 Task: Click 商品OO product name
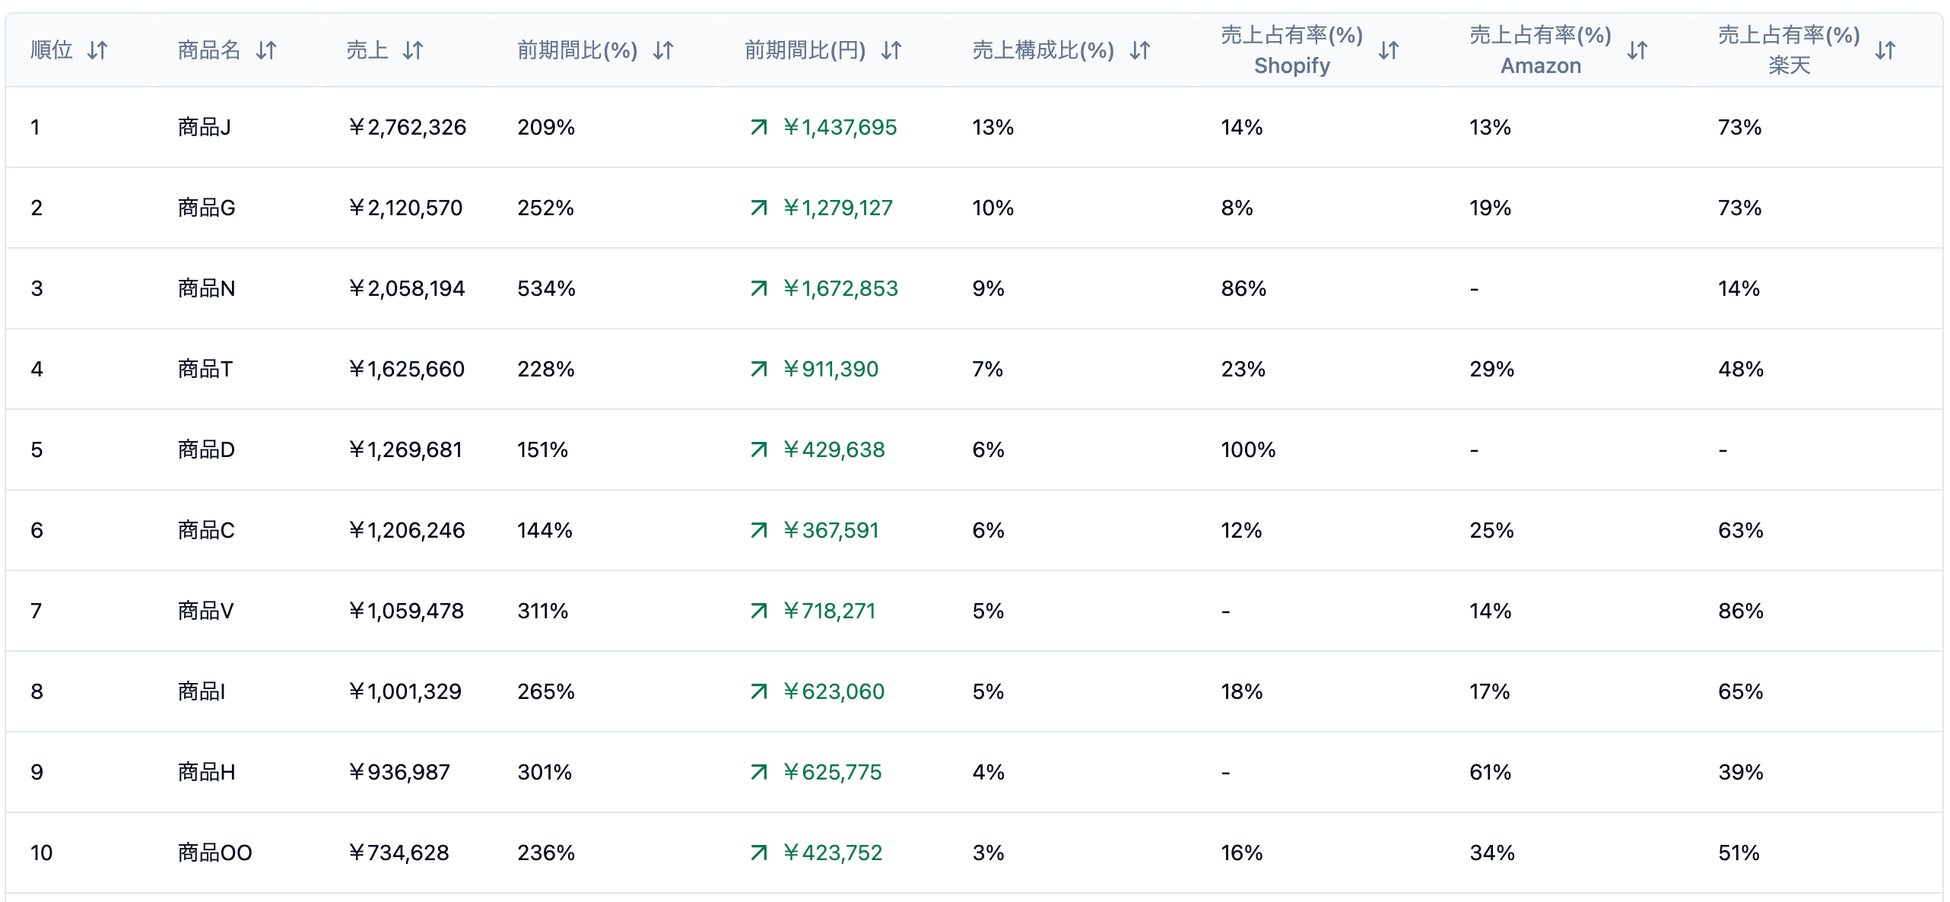pyautogui.click(x=215, y=853)
